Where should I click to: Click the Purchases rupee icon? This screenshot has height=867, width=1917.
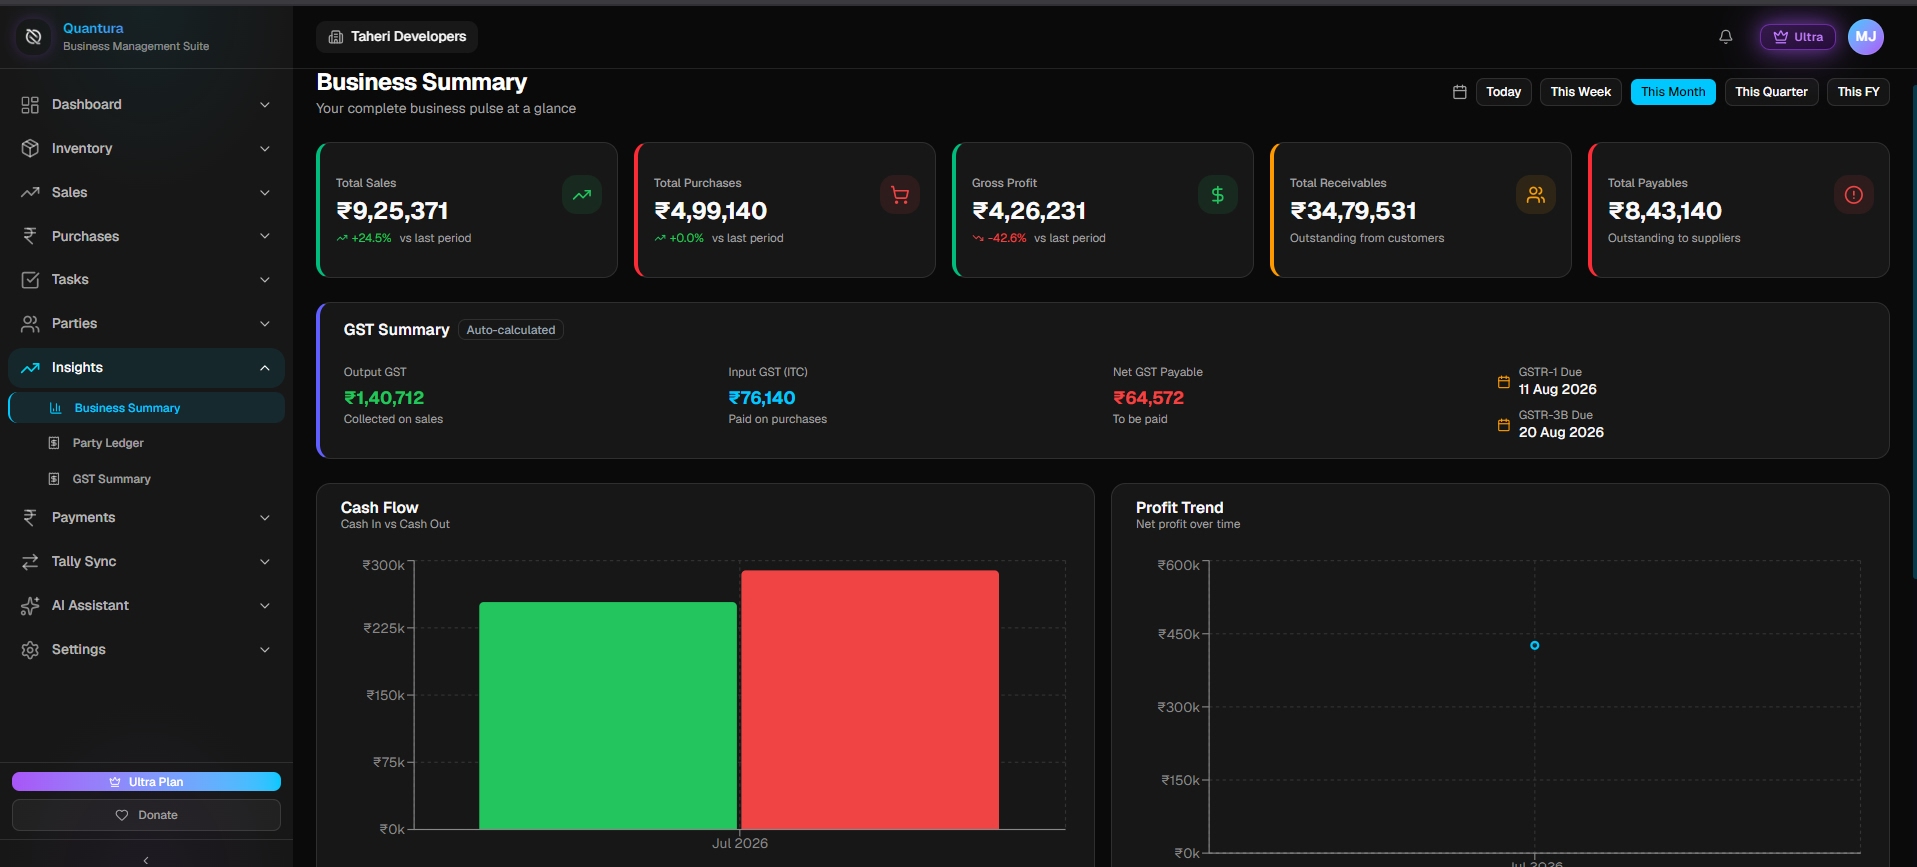30,236
